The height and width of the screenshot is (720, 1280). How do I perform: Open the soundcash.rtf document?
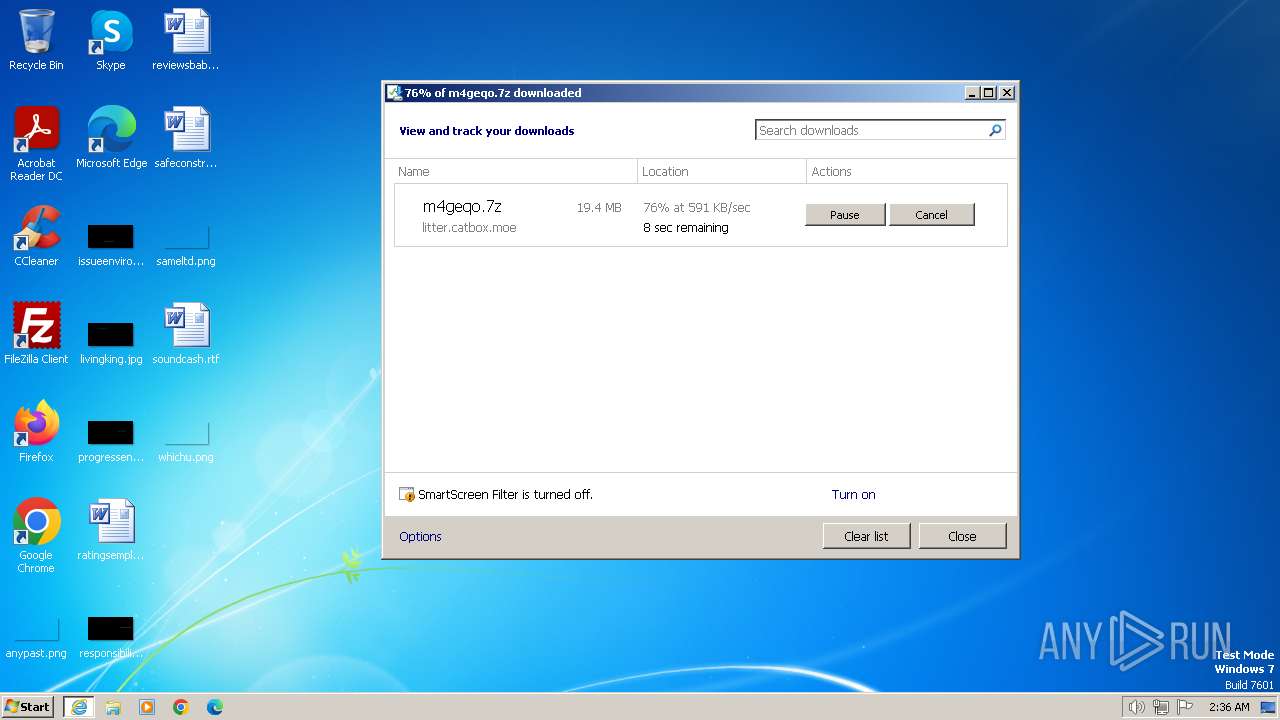pyautogui.click(x=186, y=334)
